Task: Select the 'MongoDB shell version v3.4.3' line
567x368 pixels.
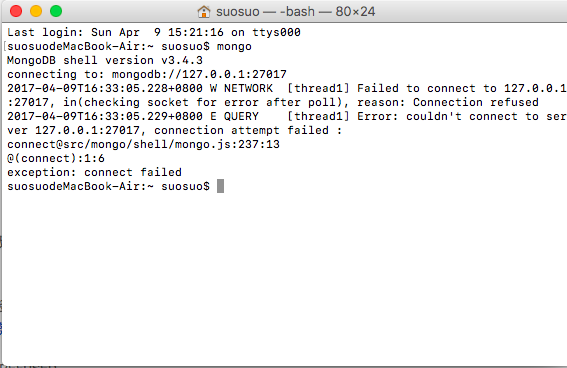Action: click(105, 60)
